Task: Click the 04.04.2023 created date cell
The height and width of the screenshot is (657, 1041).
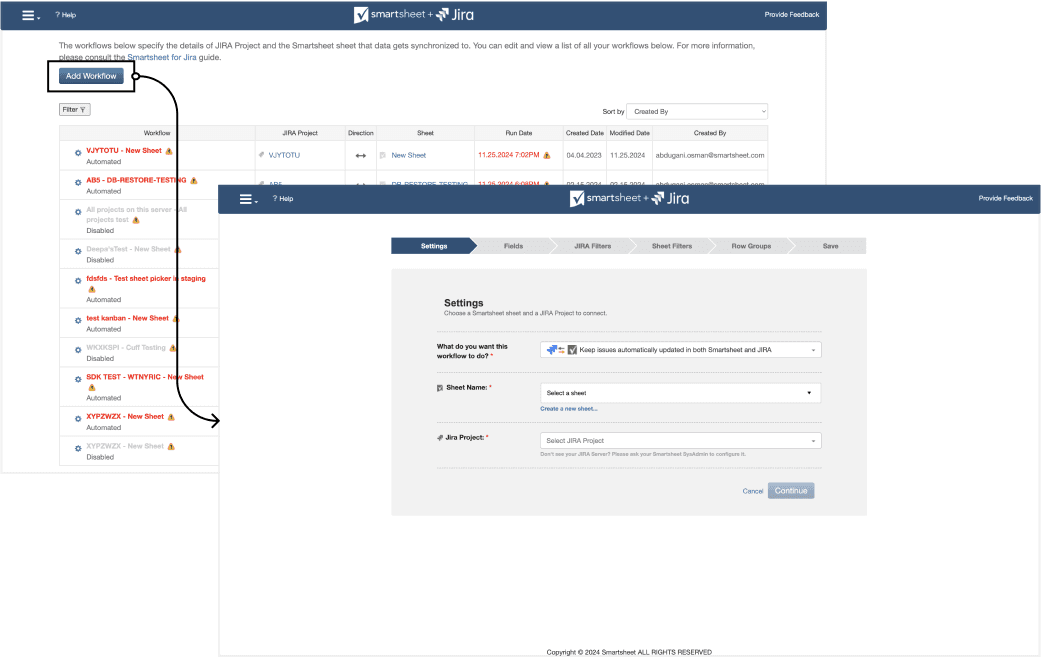Action: [x=584, y=155]
